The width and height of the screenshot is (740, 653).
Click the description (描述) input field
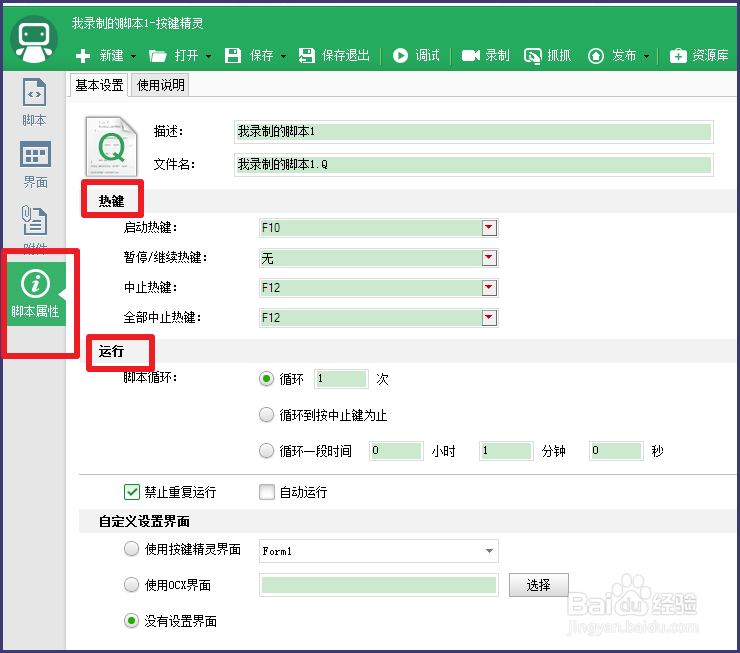coord(474,132)
